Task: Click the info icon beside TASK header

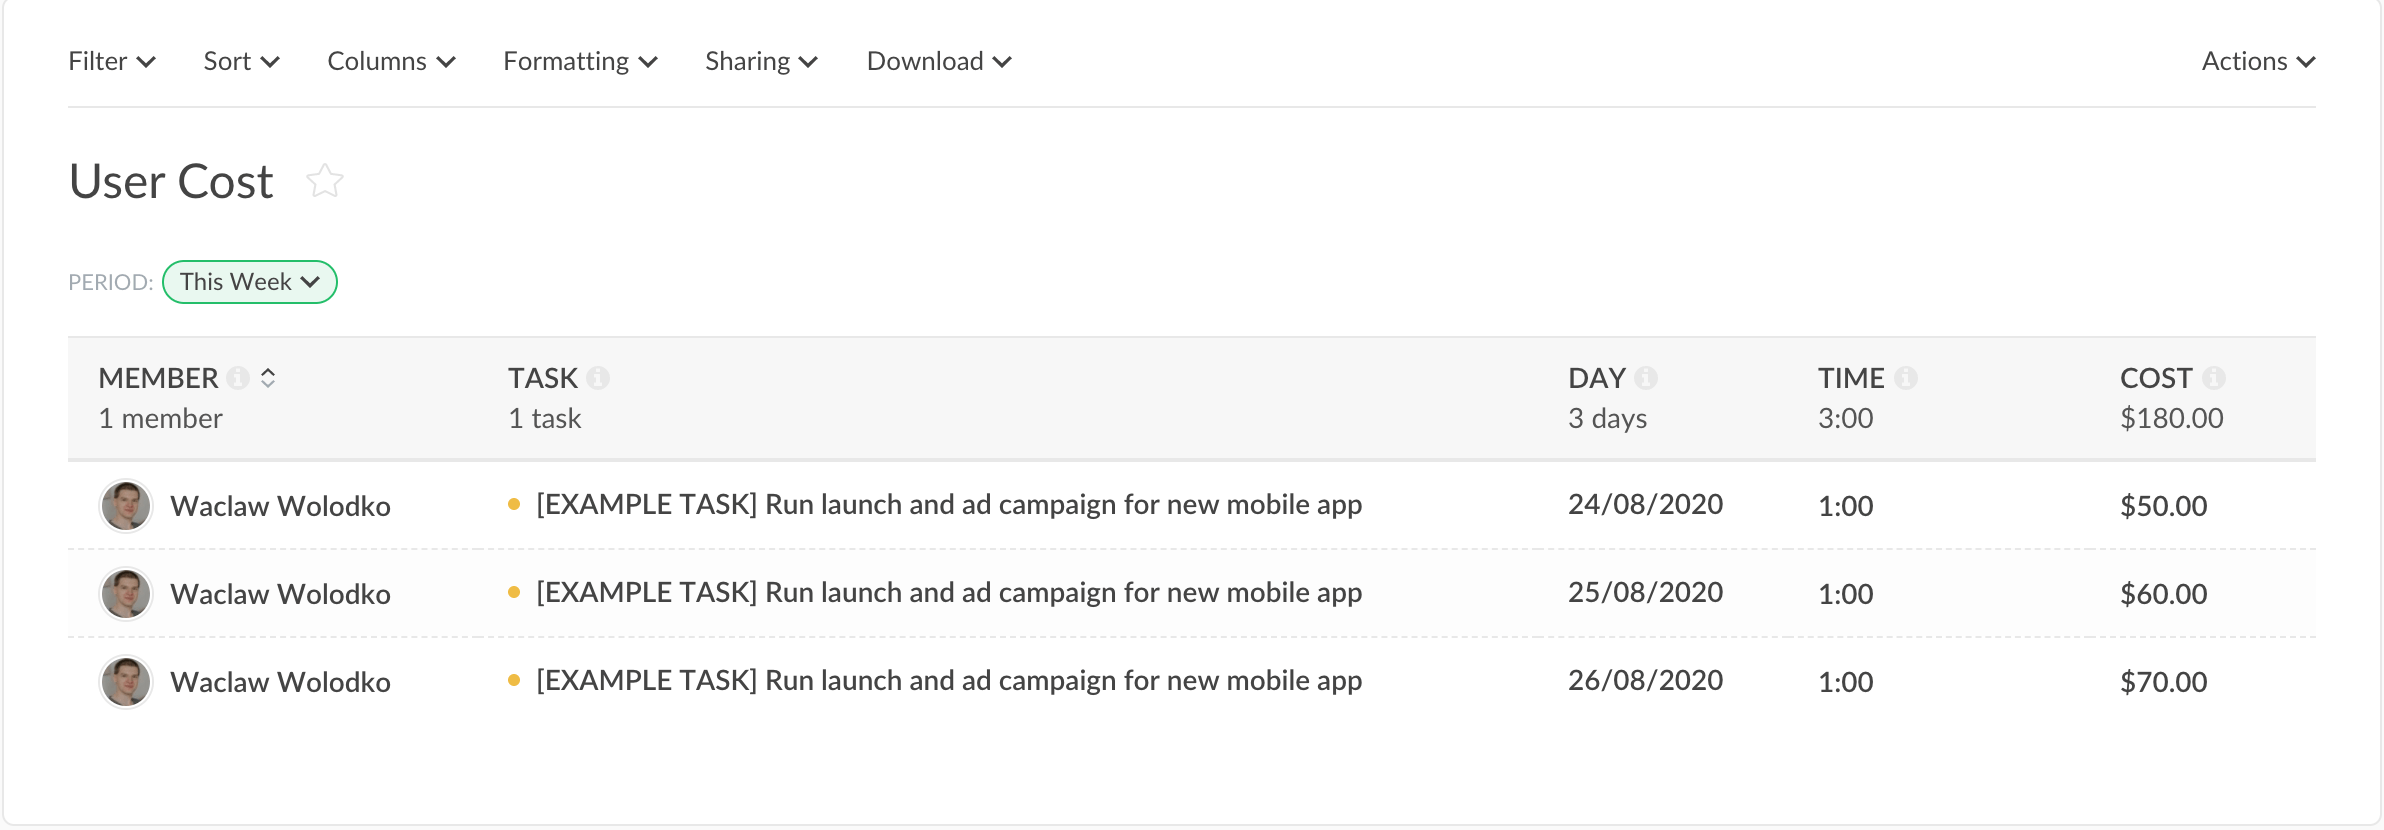Action: (x=598, y=378)
